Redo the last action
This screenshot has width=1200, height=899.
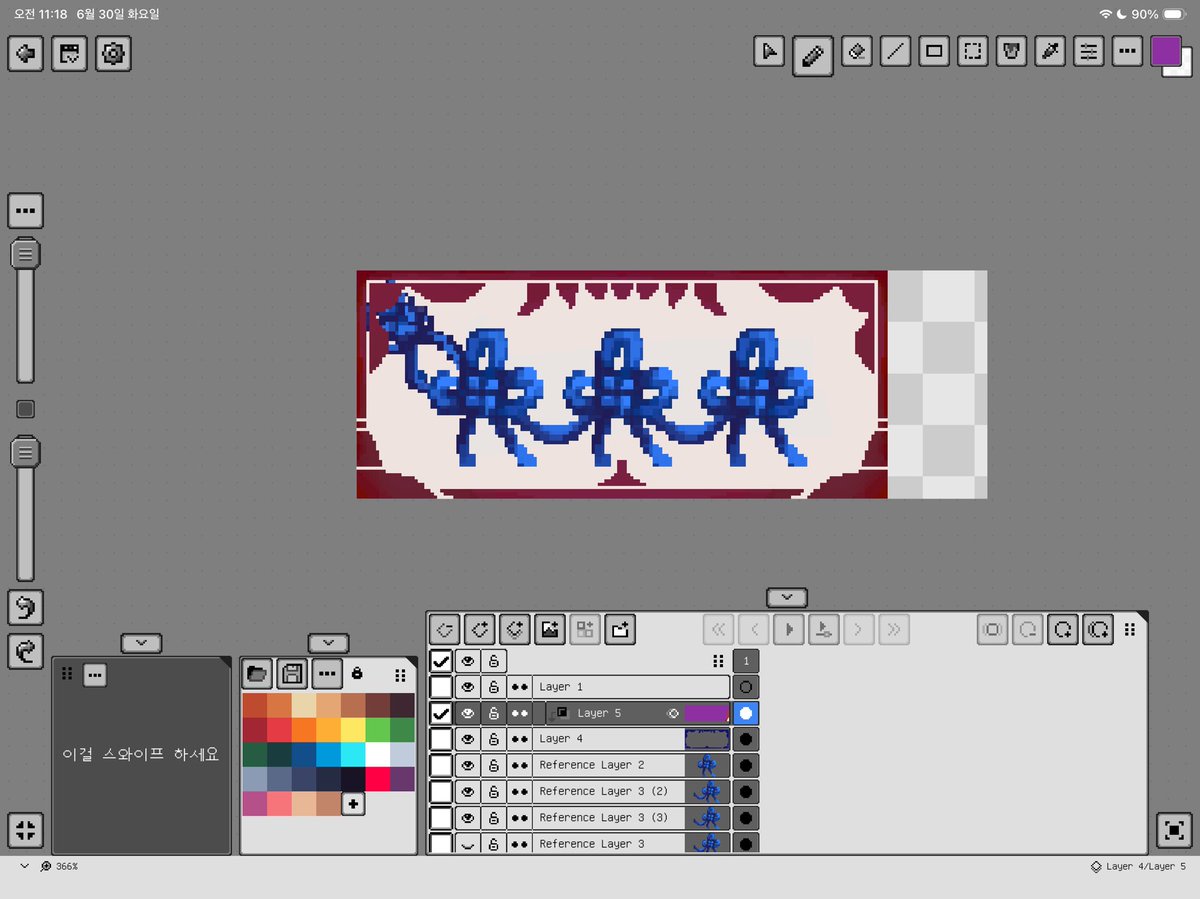(26, 652)
